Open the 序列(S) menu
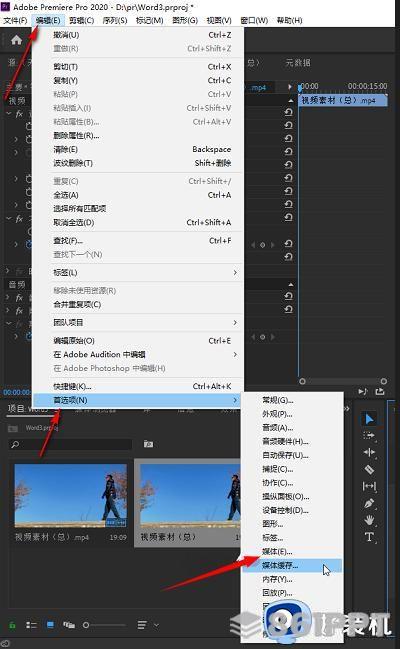400x649 pixels. (x=115, y=20)
